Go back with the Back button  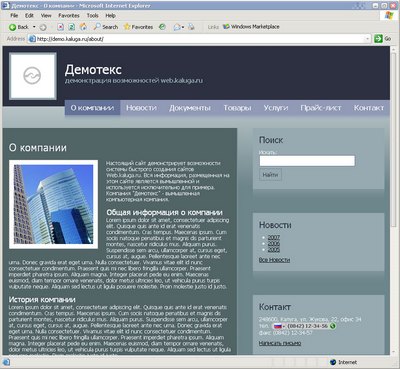pyautogui.click(x=19, y=27)
